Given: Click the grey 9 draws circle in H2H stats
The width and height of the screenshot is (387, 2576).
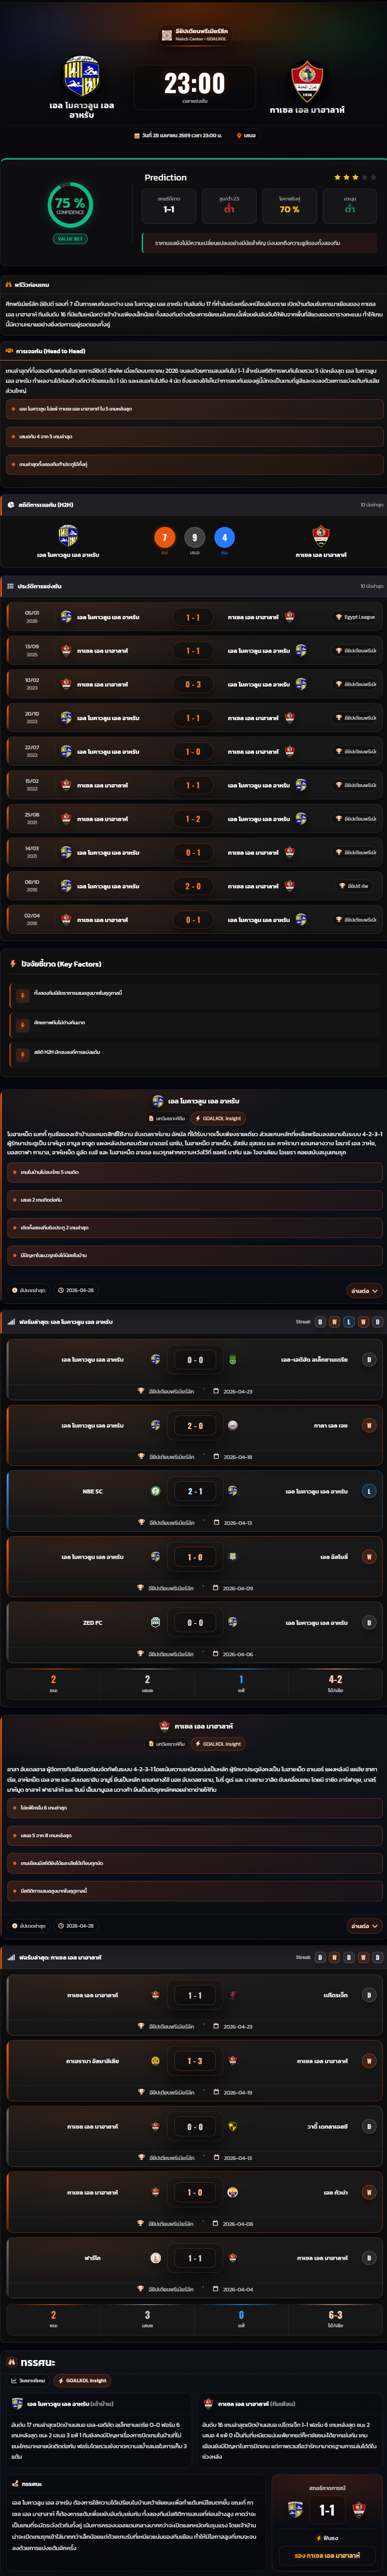Looking at the screenshot, I should coord(195,537).
